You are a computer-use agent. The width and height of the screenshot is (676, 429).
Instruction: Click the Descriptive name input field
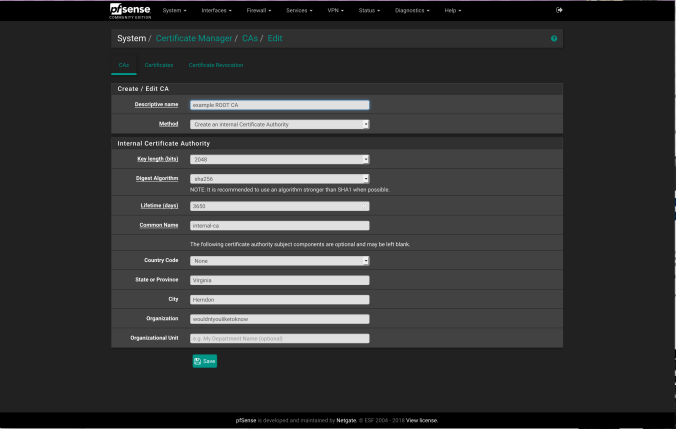[280, 104]
